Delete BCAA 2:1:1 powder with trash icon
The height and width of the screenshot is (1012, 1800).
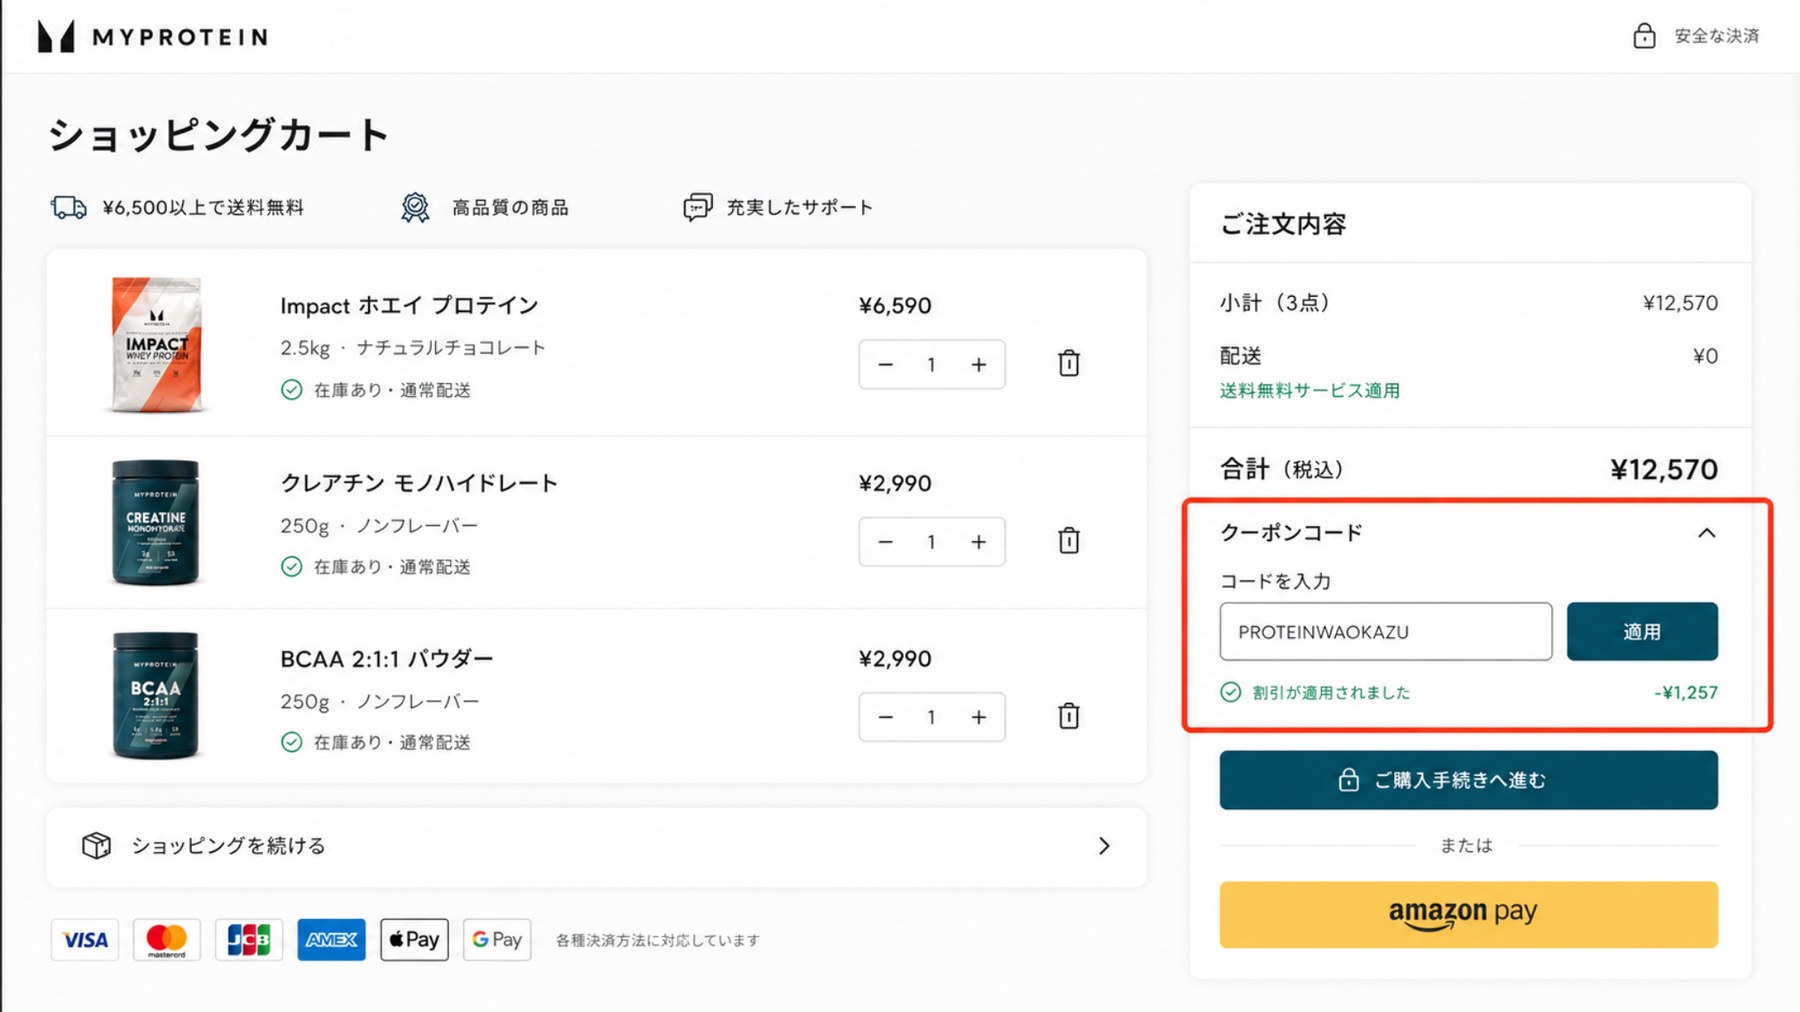[1069, 716]
